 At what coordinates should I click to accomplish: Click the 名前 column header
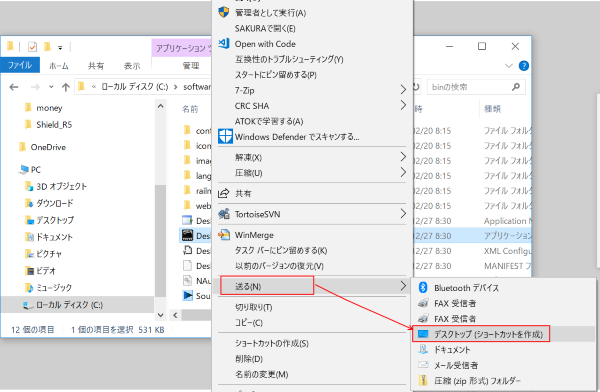tap(190, 109)
